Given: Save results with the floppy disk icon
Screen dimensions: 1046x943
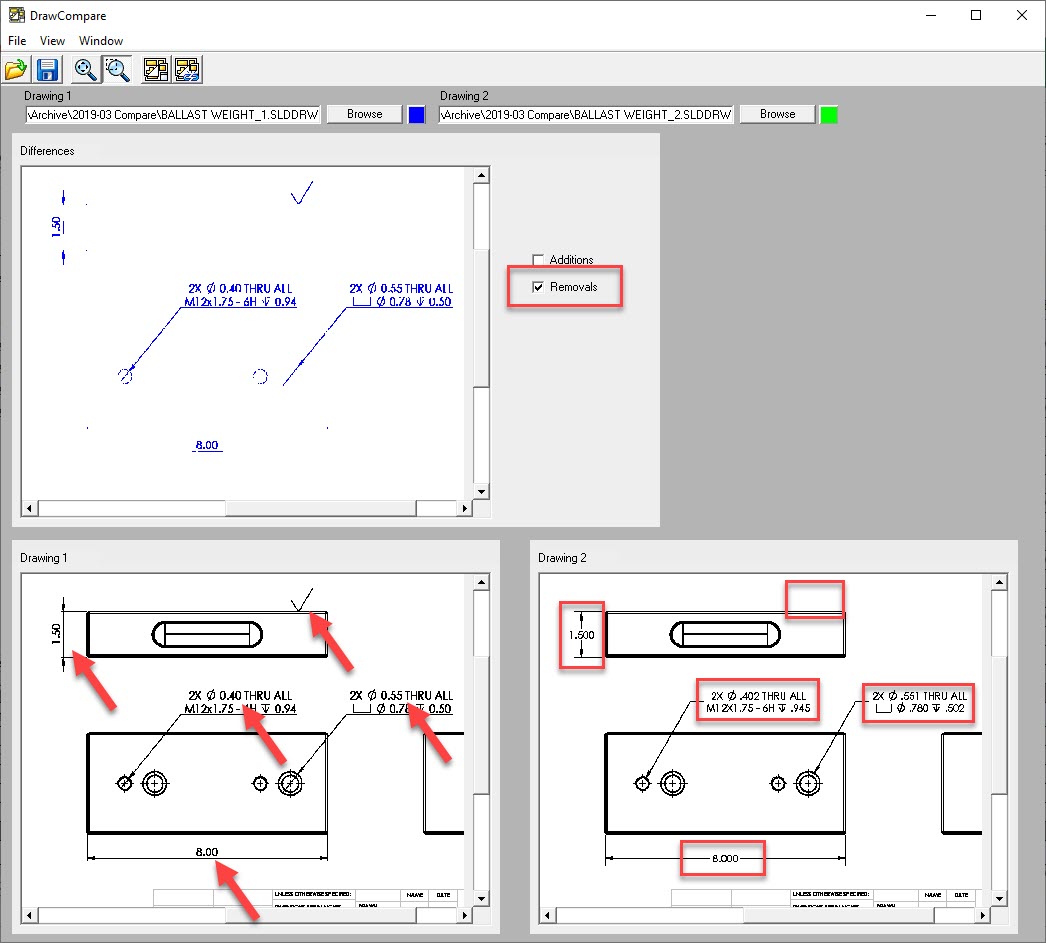Looking at the screenshot, I should coord(47,69).
